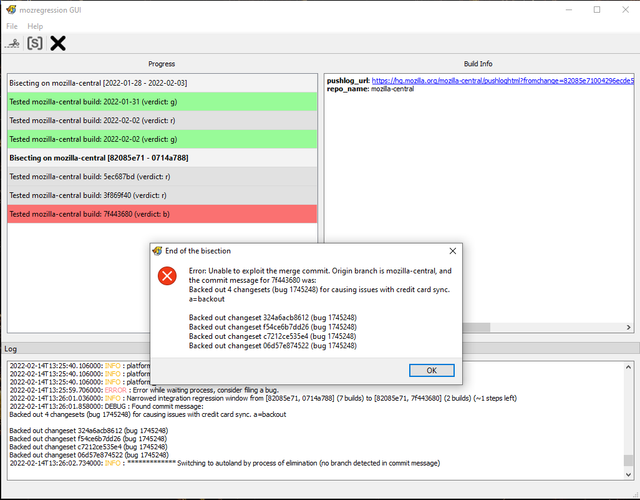Close the mozregression GUI main window
The width and height of the screenshot is (640, 500).
(625, 10)
